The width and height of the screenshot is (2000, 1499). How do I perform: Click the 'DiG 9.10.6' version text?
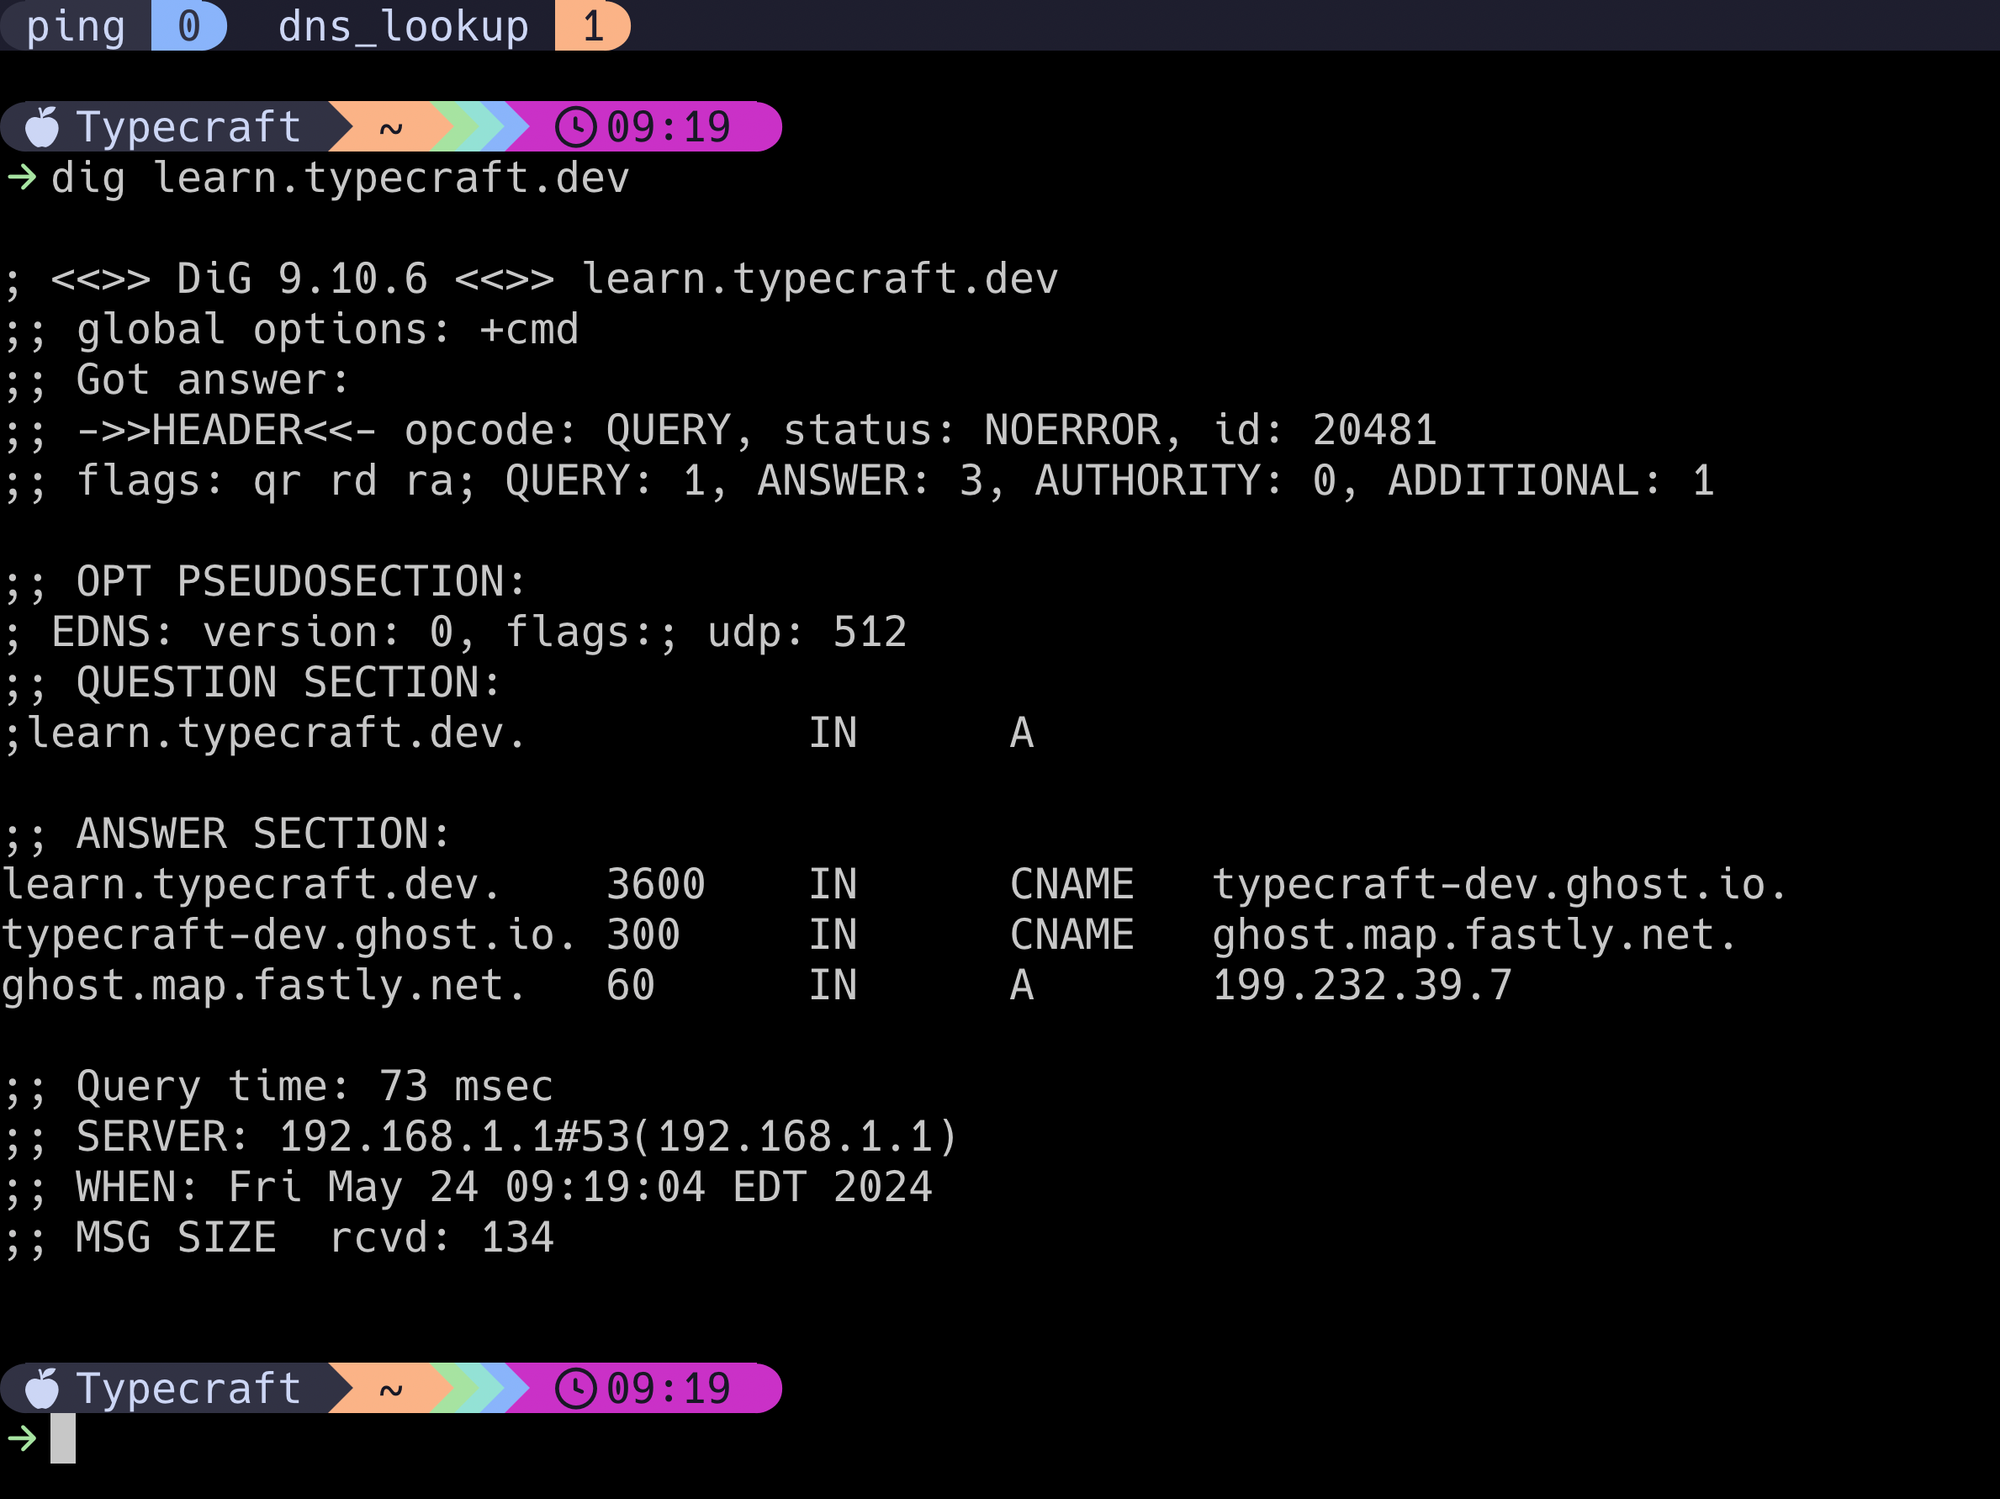click(302, 279)
